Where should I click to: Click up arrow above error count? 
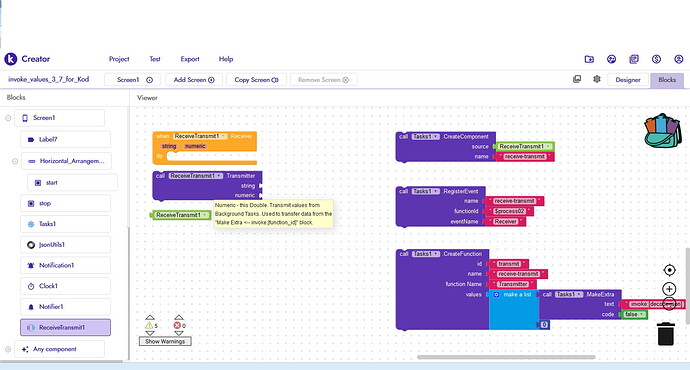(x=178, y=317)
